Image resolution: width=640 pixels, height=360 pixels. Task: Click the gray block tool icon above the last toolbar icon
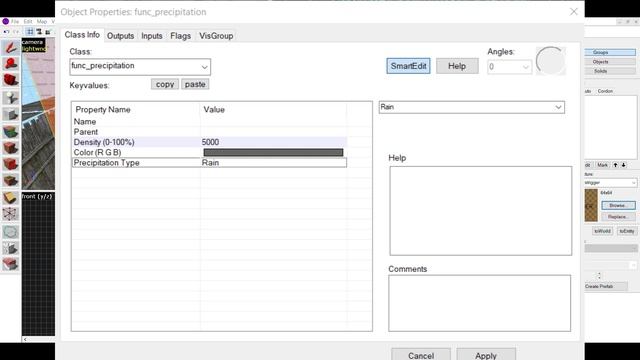tap(10, 248)
